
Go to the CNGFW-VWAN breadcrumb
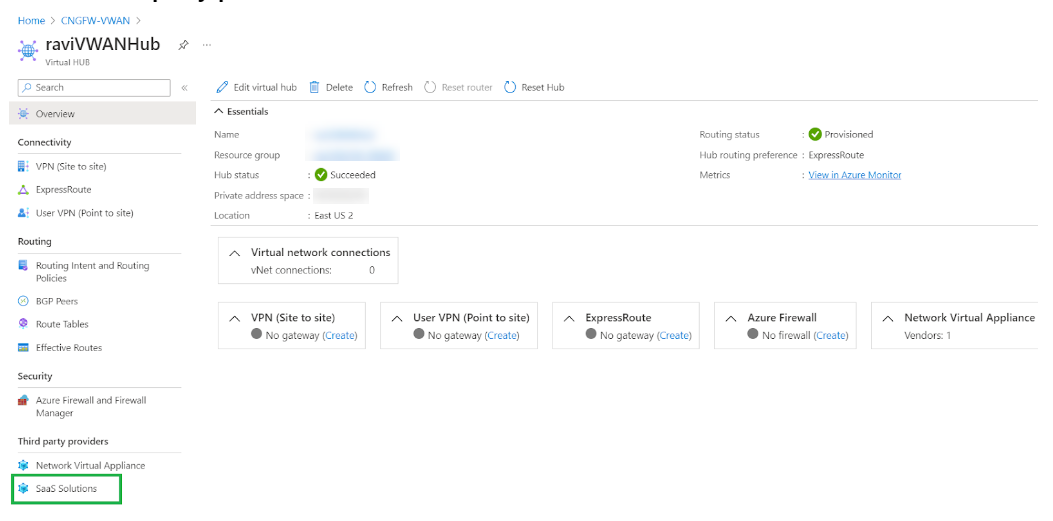point(96,20)
